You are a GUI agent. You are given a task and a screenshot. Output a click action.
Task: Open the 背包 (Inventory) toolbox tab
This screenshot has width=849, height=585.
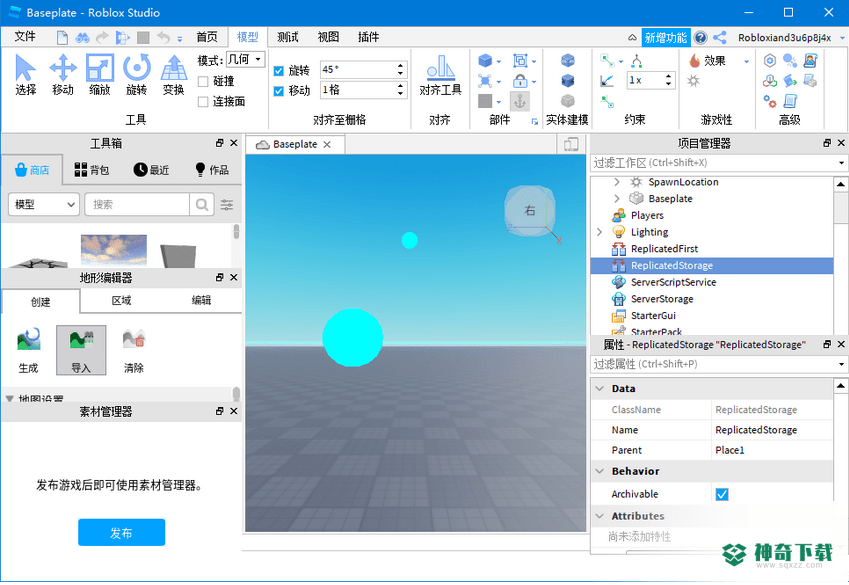click(x=92, y=170)
